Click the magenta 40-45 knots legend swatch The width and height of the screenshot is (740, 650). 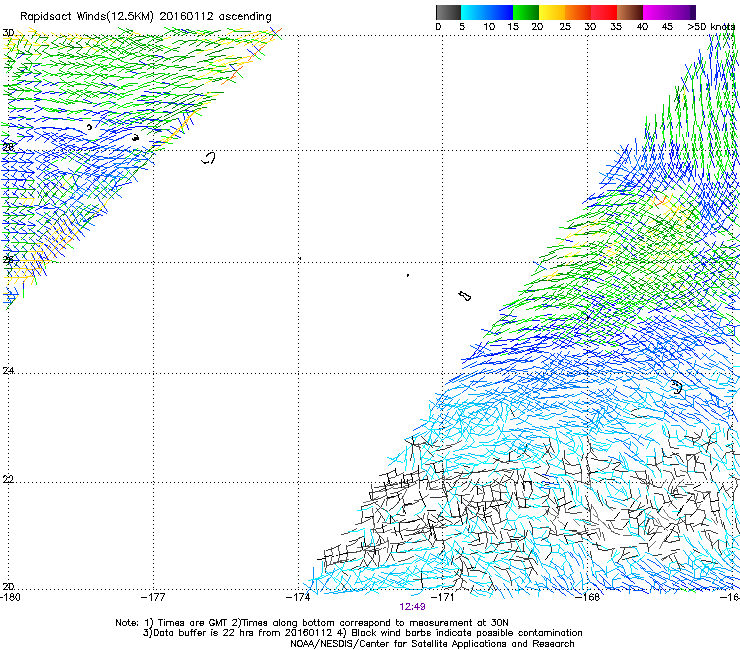[x=656, y=12]
